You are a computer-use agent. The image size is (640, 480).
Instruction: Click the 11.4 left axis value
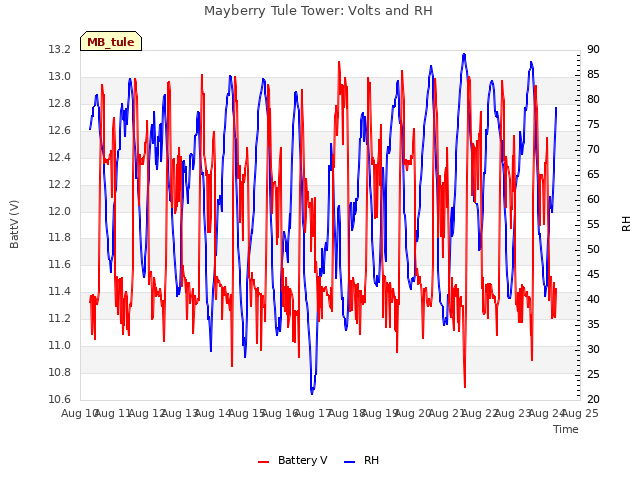point(59,291)
